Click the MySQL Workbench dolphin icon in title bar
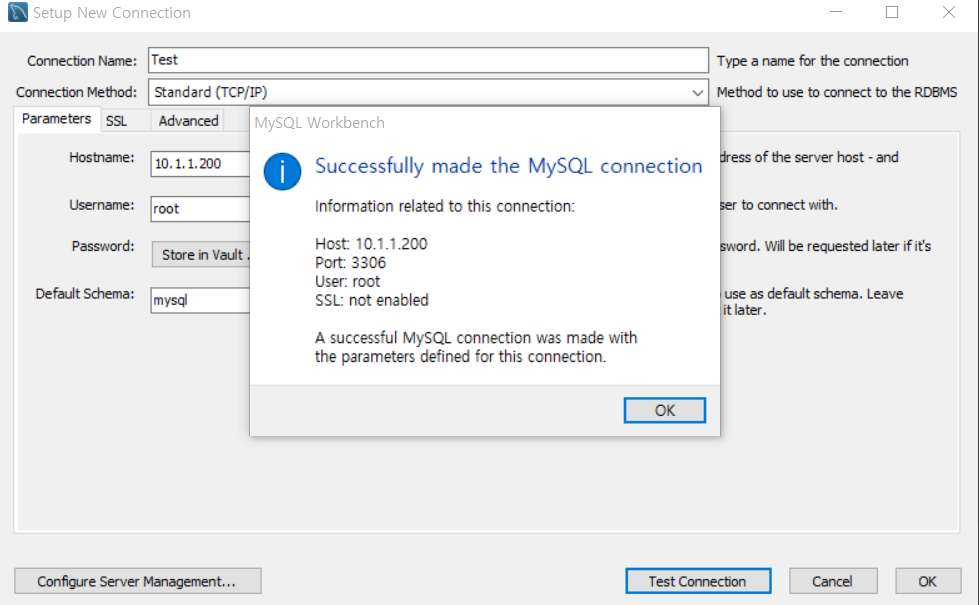The image size is (979, 605). coord(15,12)
